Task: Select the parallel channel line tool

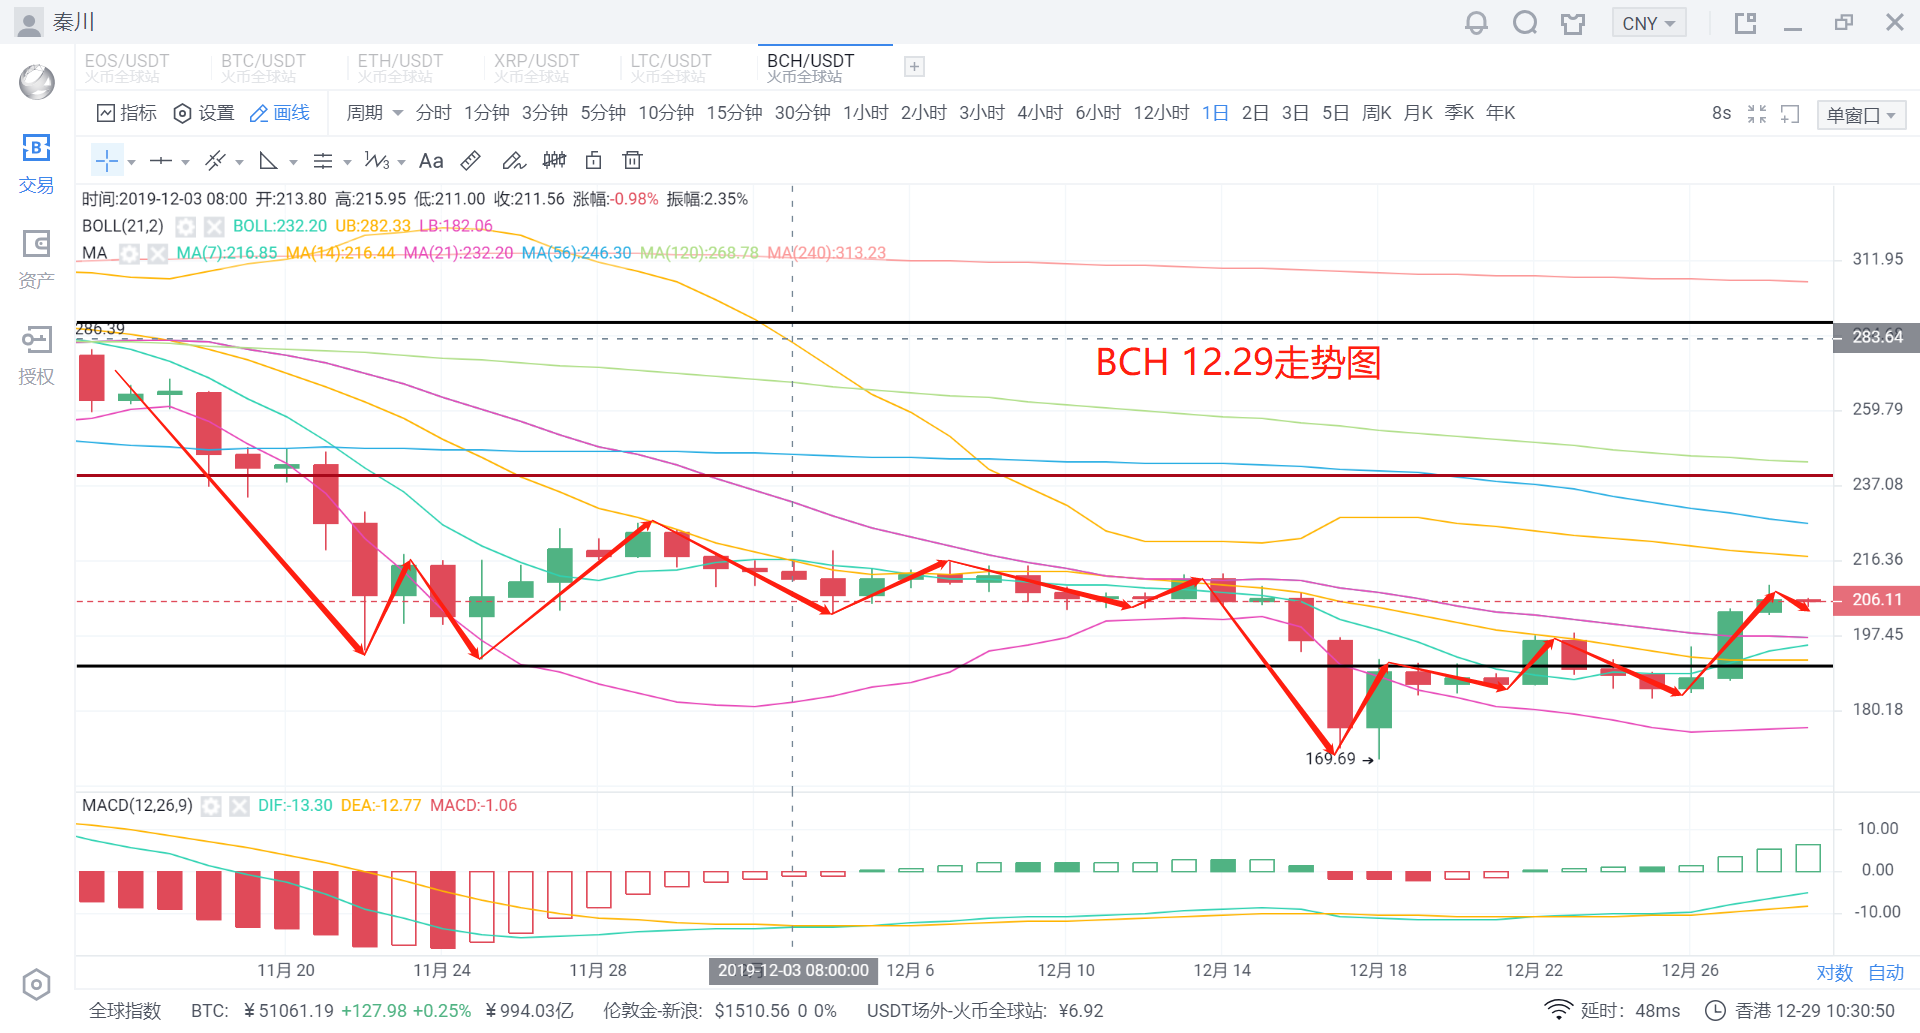Action: (215, 161)
